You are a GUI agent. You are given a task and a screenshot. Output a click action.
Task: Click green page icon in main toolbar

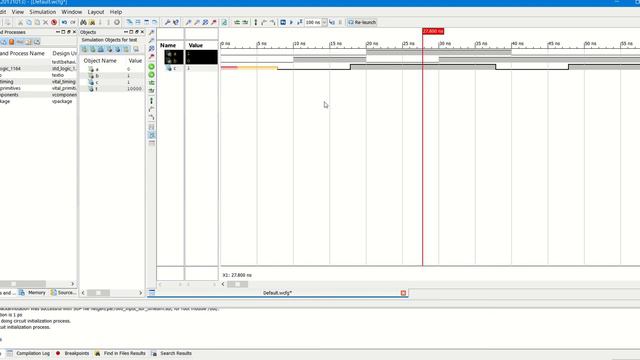coord(224,22)
